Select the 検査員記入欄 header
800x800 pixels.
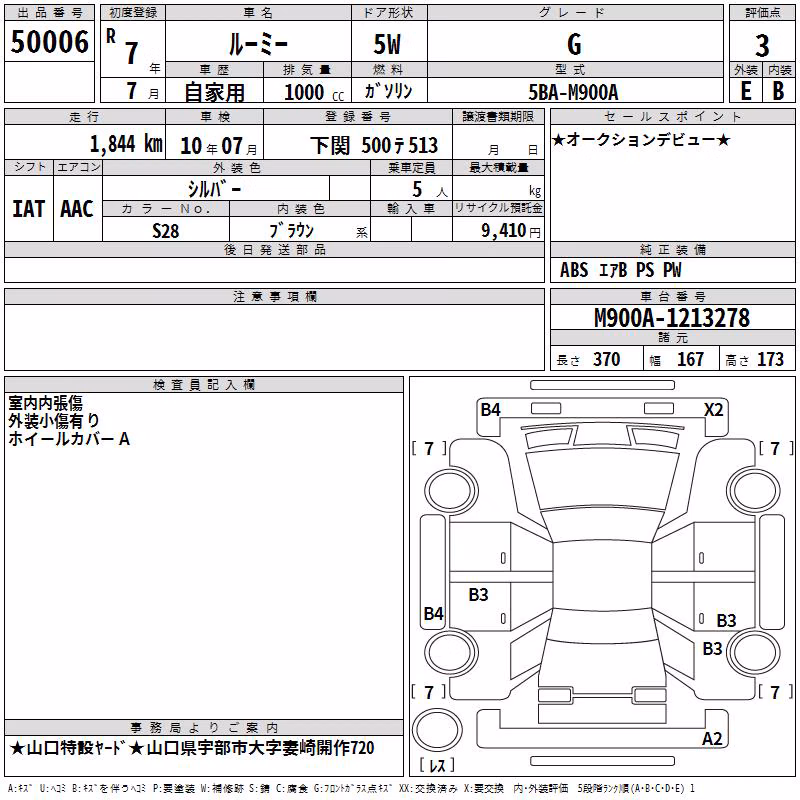[204, 385]
